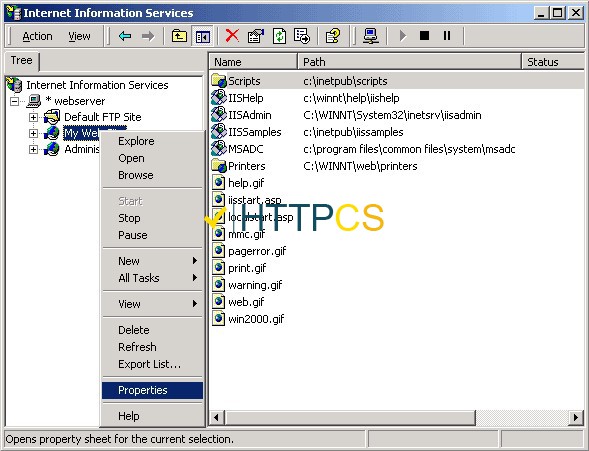Open the New submenu

coord(153,261)
